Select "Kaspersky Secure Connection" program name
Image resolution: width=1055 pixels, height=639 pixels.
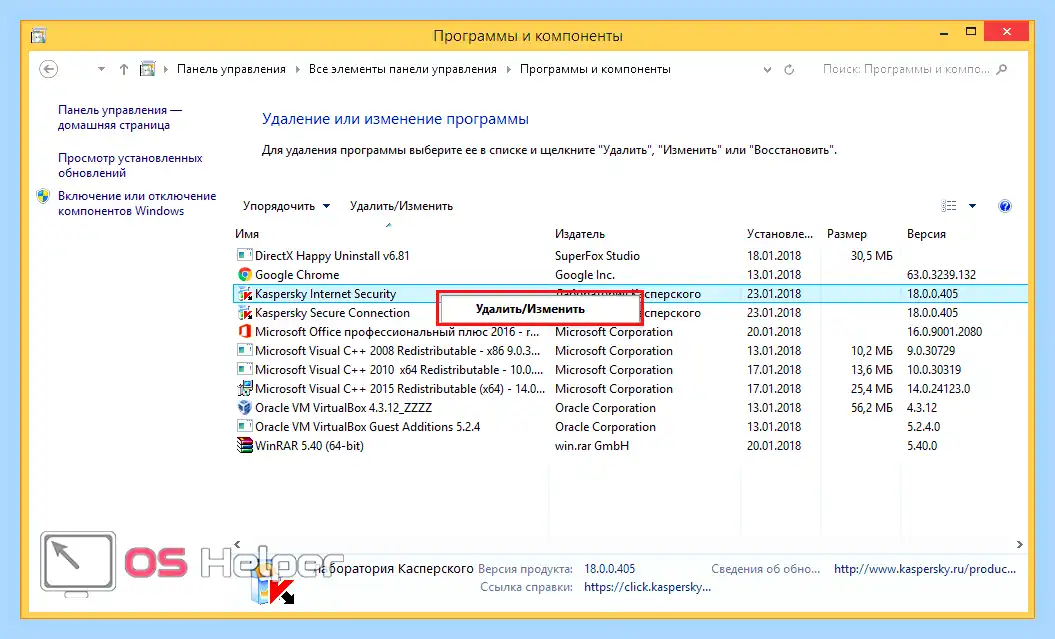(x=332, y=313)
